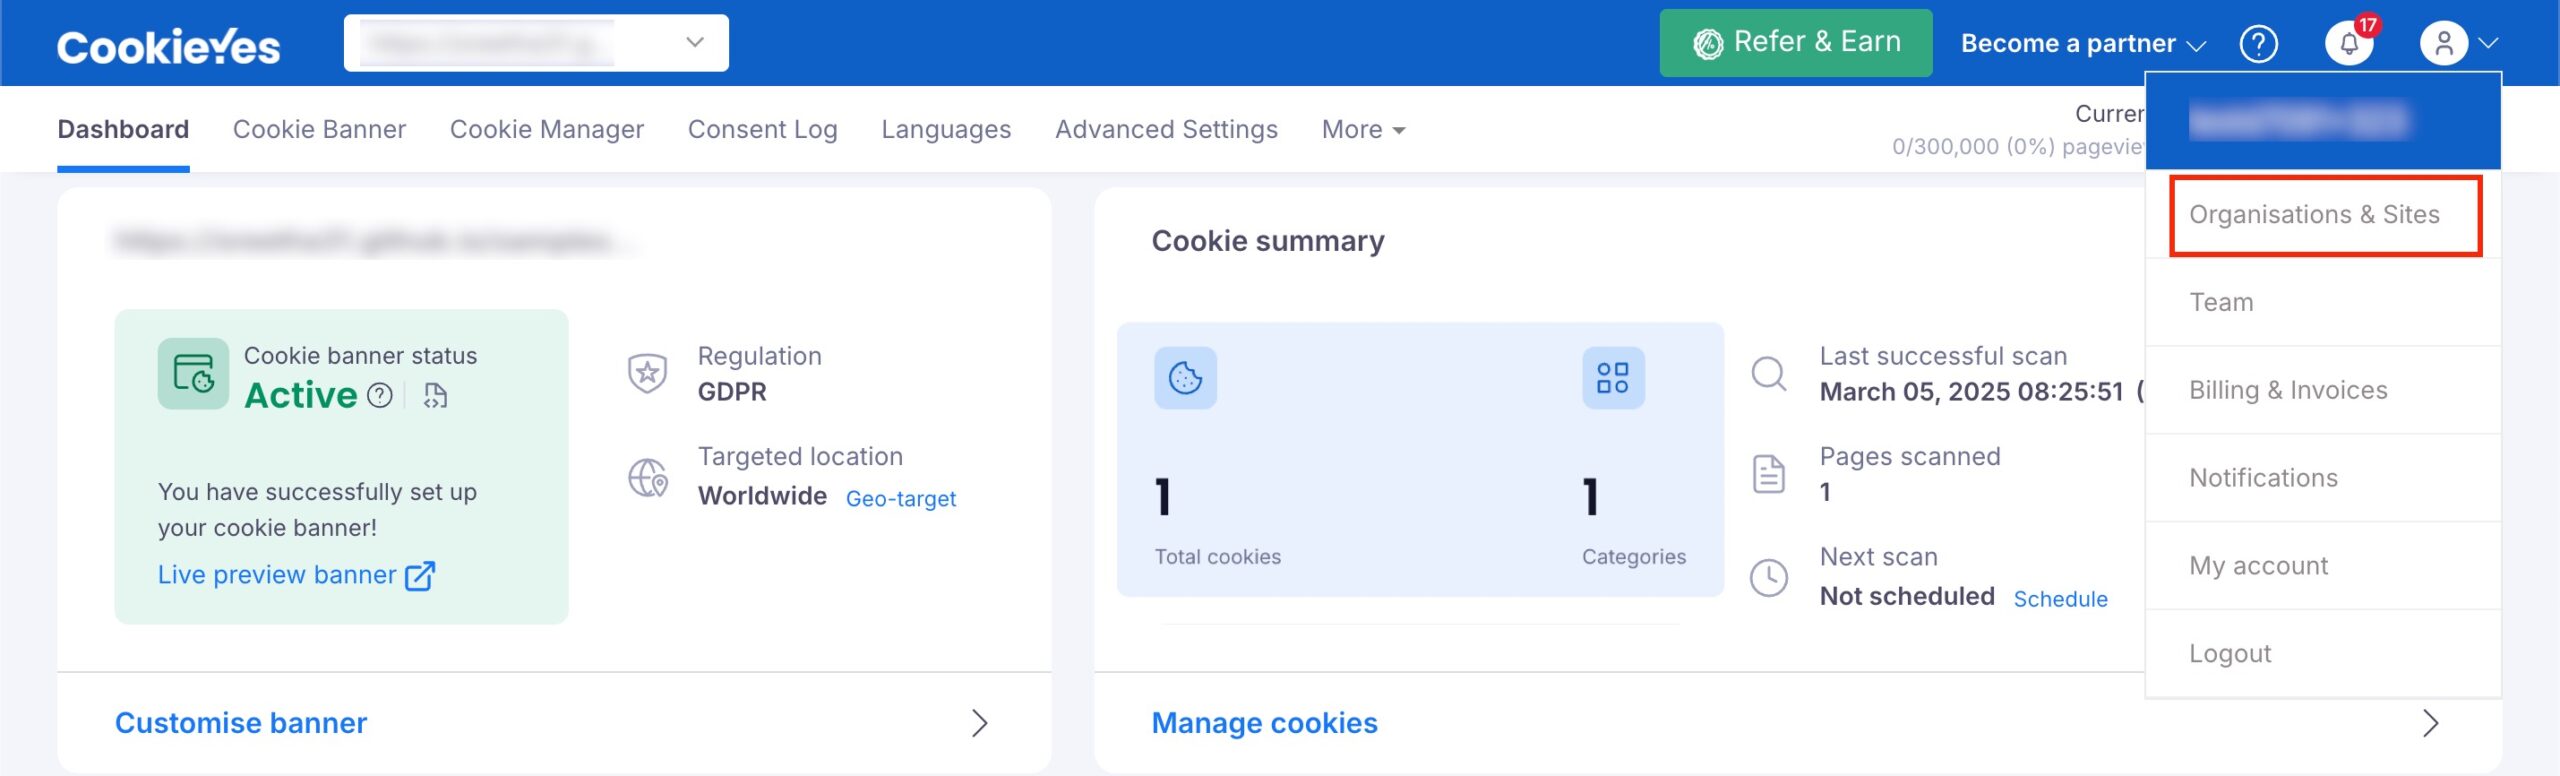
Task: Click the Live preview external link icon
Action: 420,576
